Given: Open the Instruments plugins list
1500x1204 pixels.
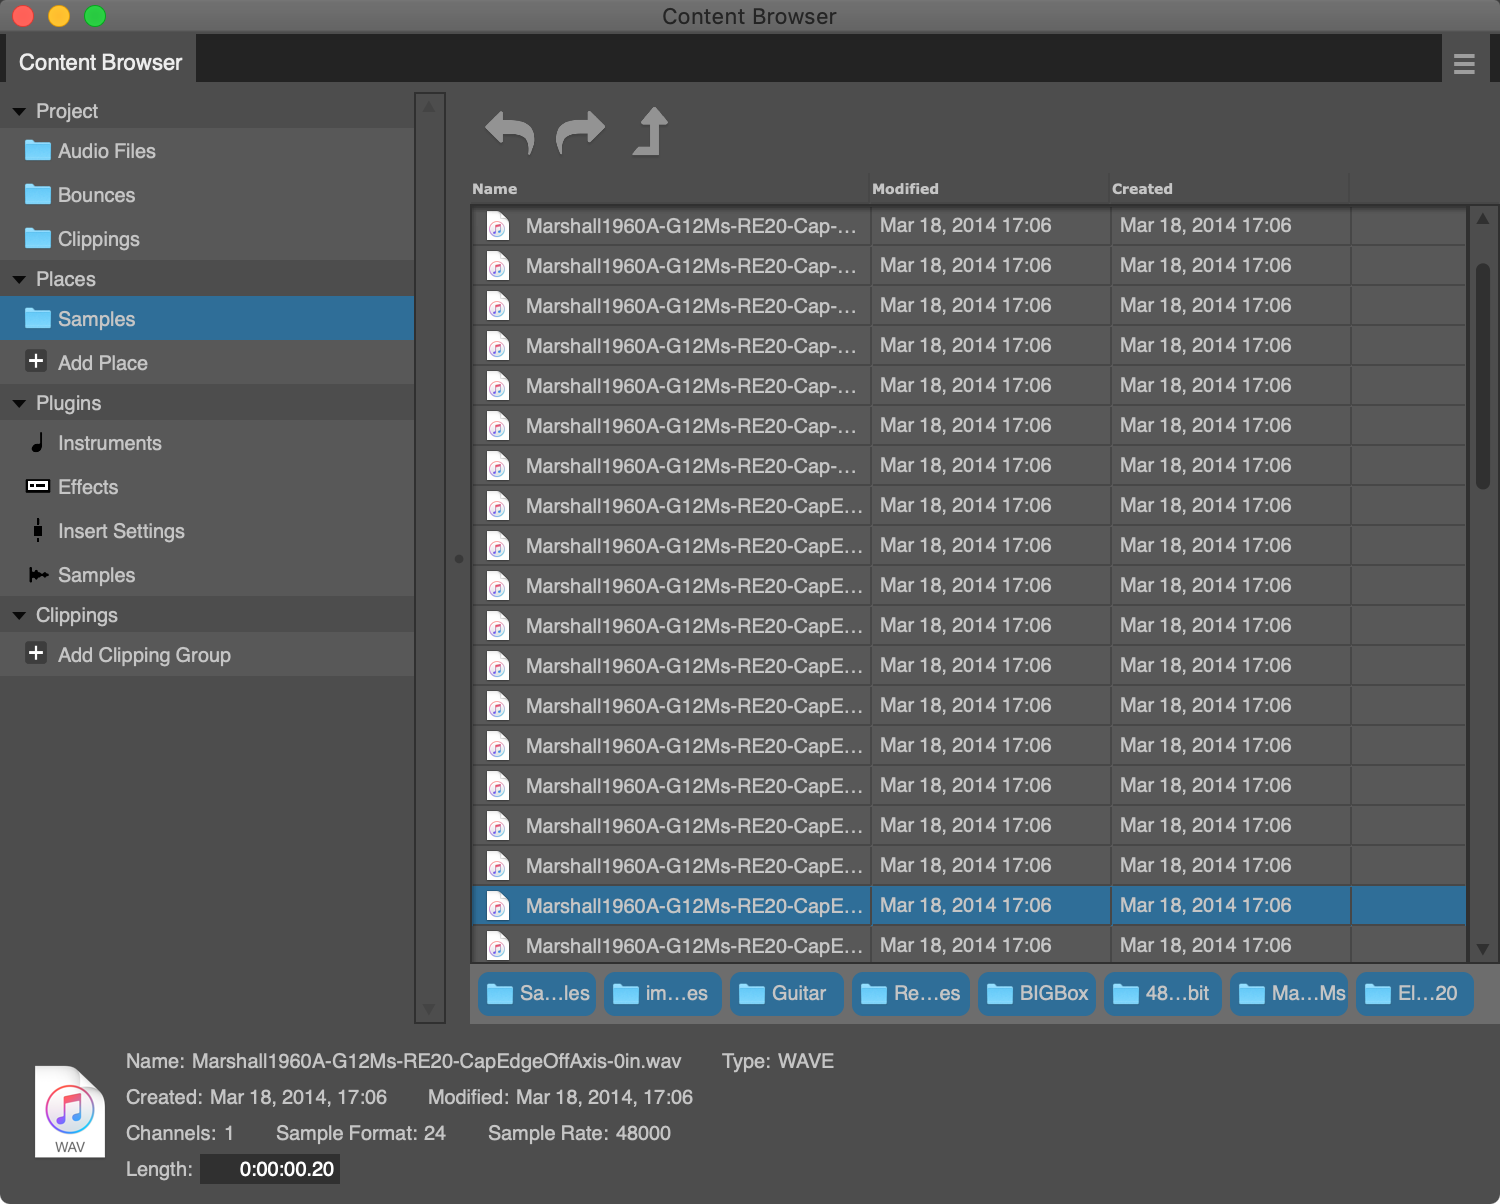Looking at the screenshot, I should click(110, 443).
